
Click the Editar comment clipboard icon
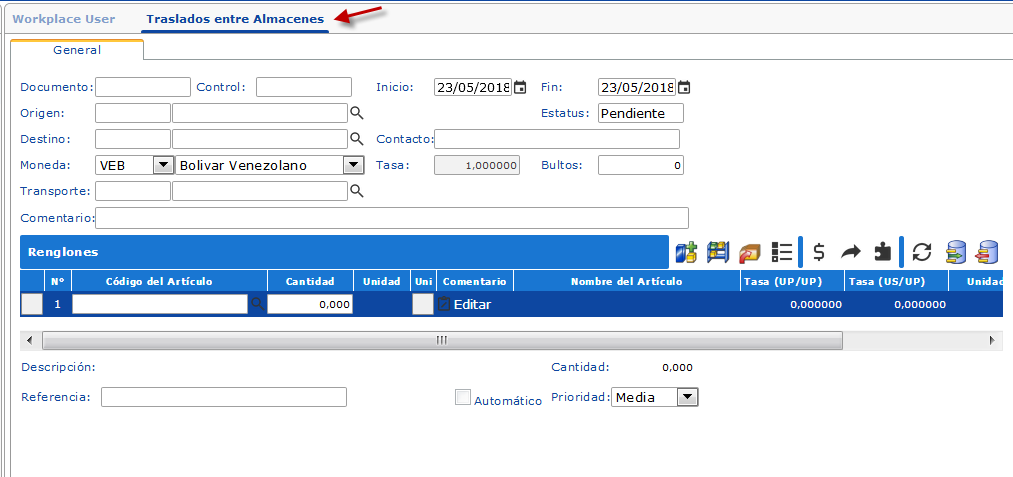point(443,304)
